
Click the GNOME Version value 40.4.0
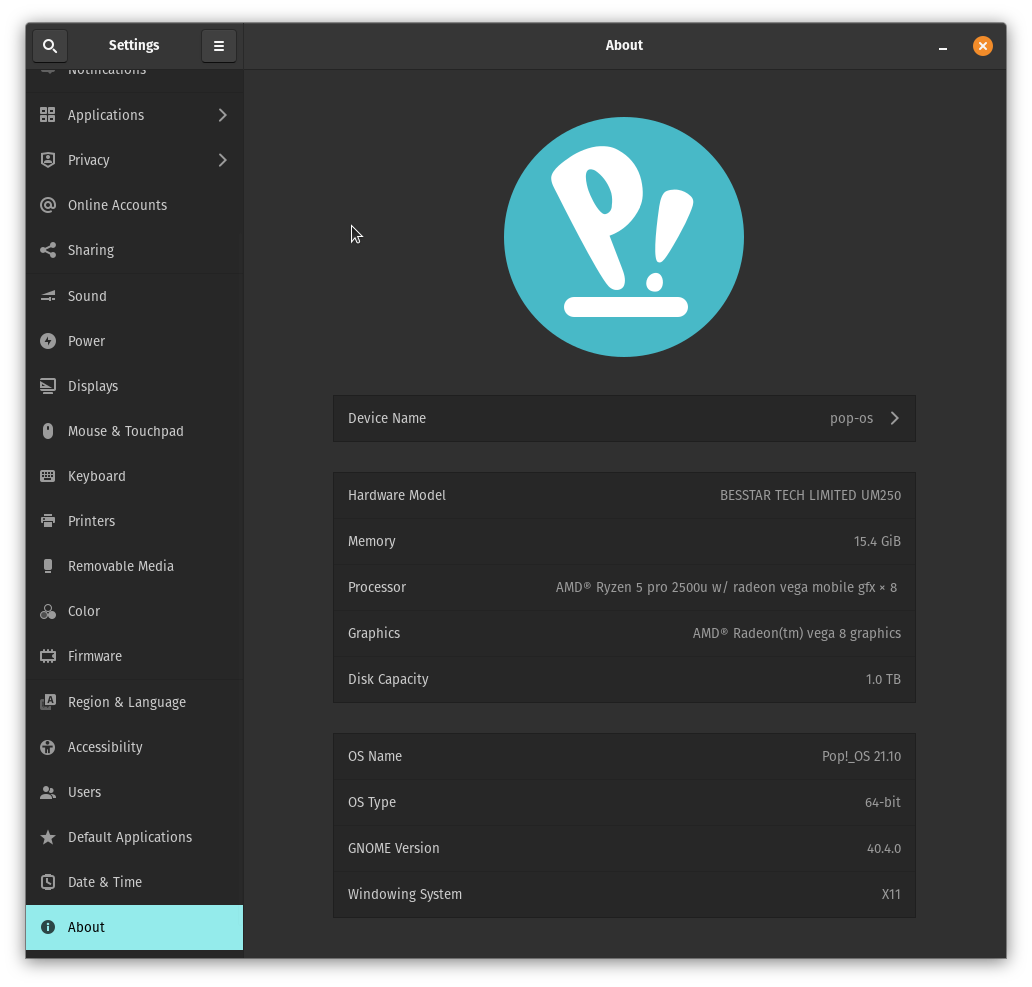[x=883, y=849]
